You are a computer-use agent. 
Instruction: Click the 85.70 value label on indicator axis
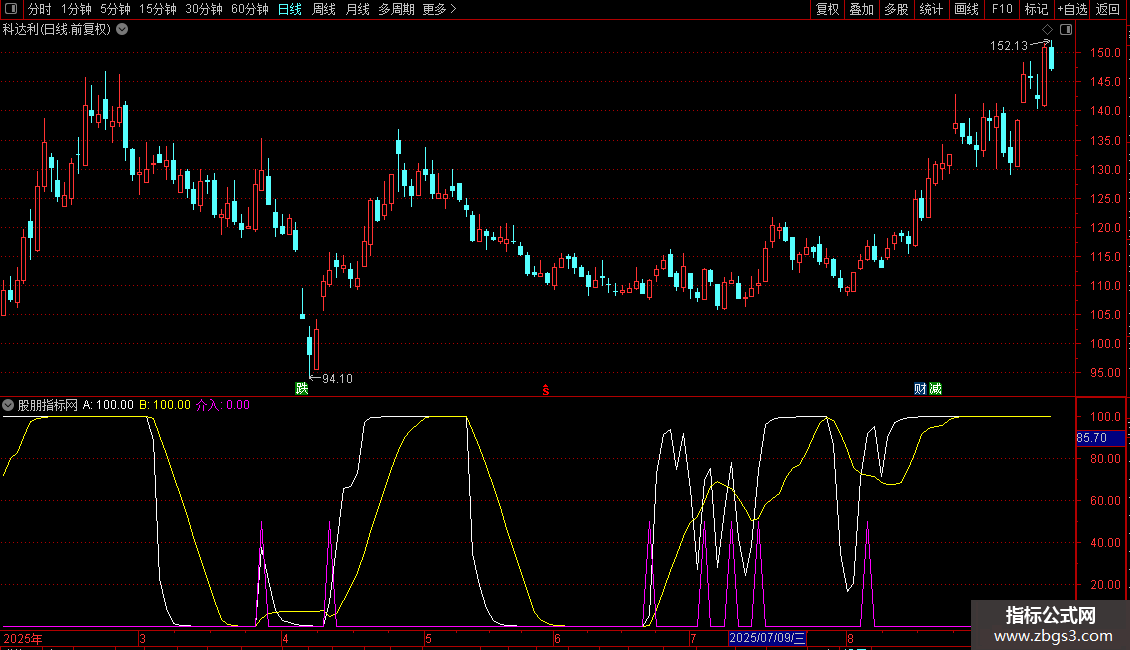point(1090,438)
